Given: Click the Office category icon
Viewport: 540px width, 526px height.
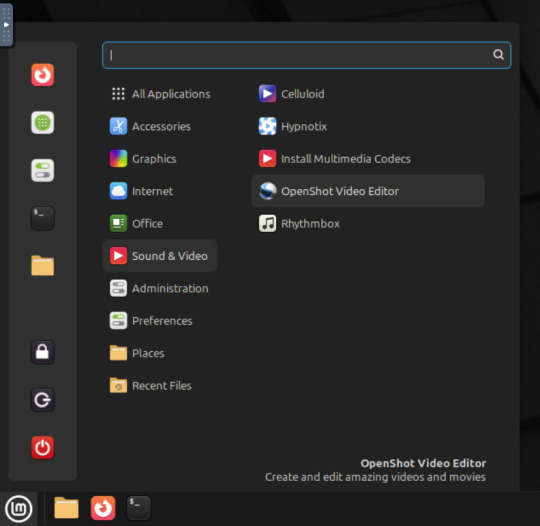Looking at the screenshot, I should (x=118, y=223).
